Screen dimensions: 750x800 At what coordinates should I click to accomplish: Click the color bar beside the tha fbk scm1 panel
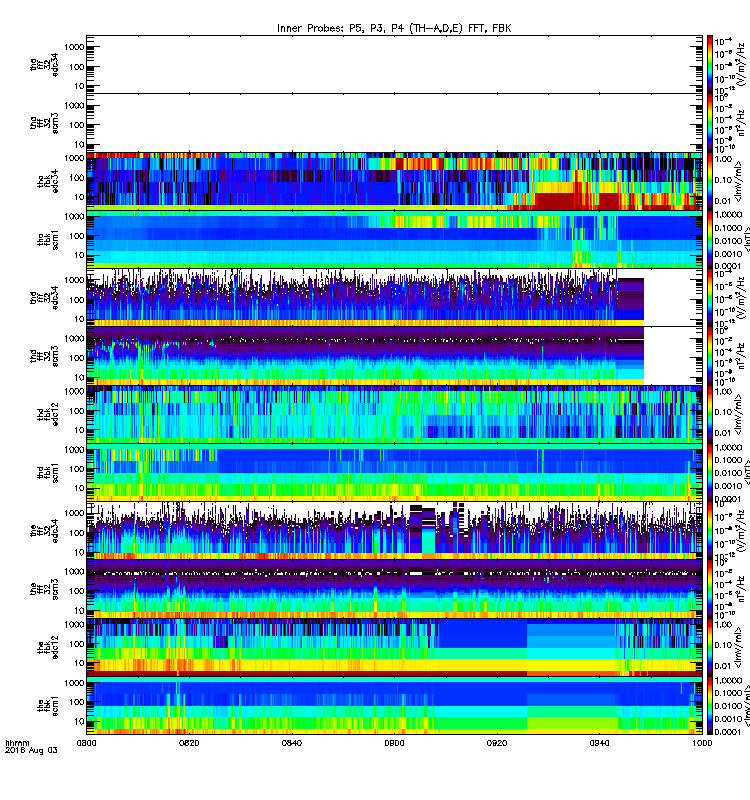coord(710,240)
